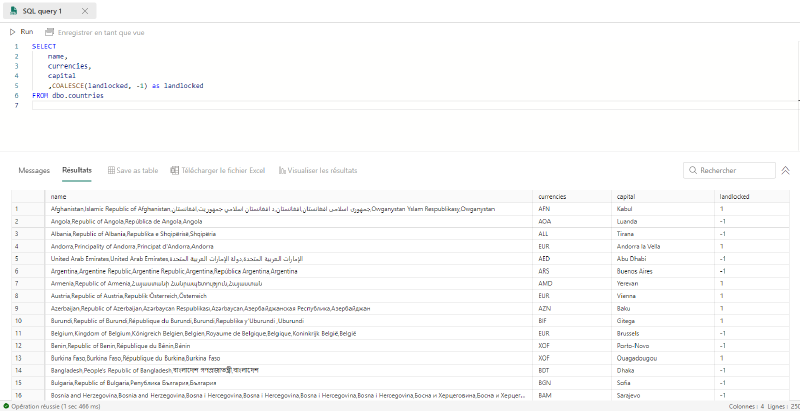Close the SQL query 1 tab
Image resolution: width=800 pixels, height=411 pixels.
[85, 11]
